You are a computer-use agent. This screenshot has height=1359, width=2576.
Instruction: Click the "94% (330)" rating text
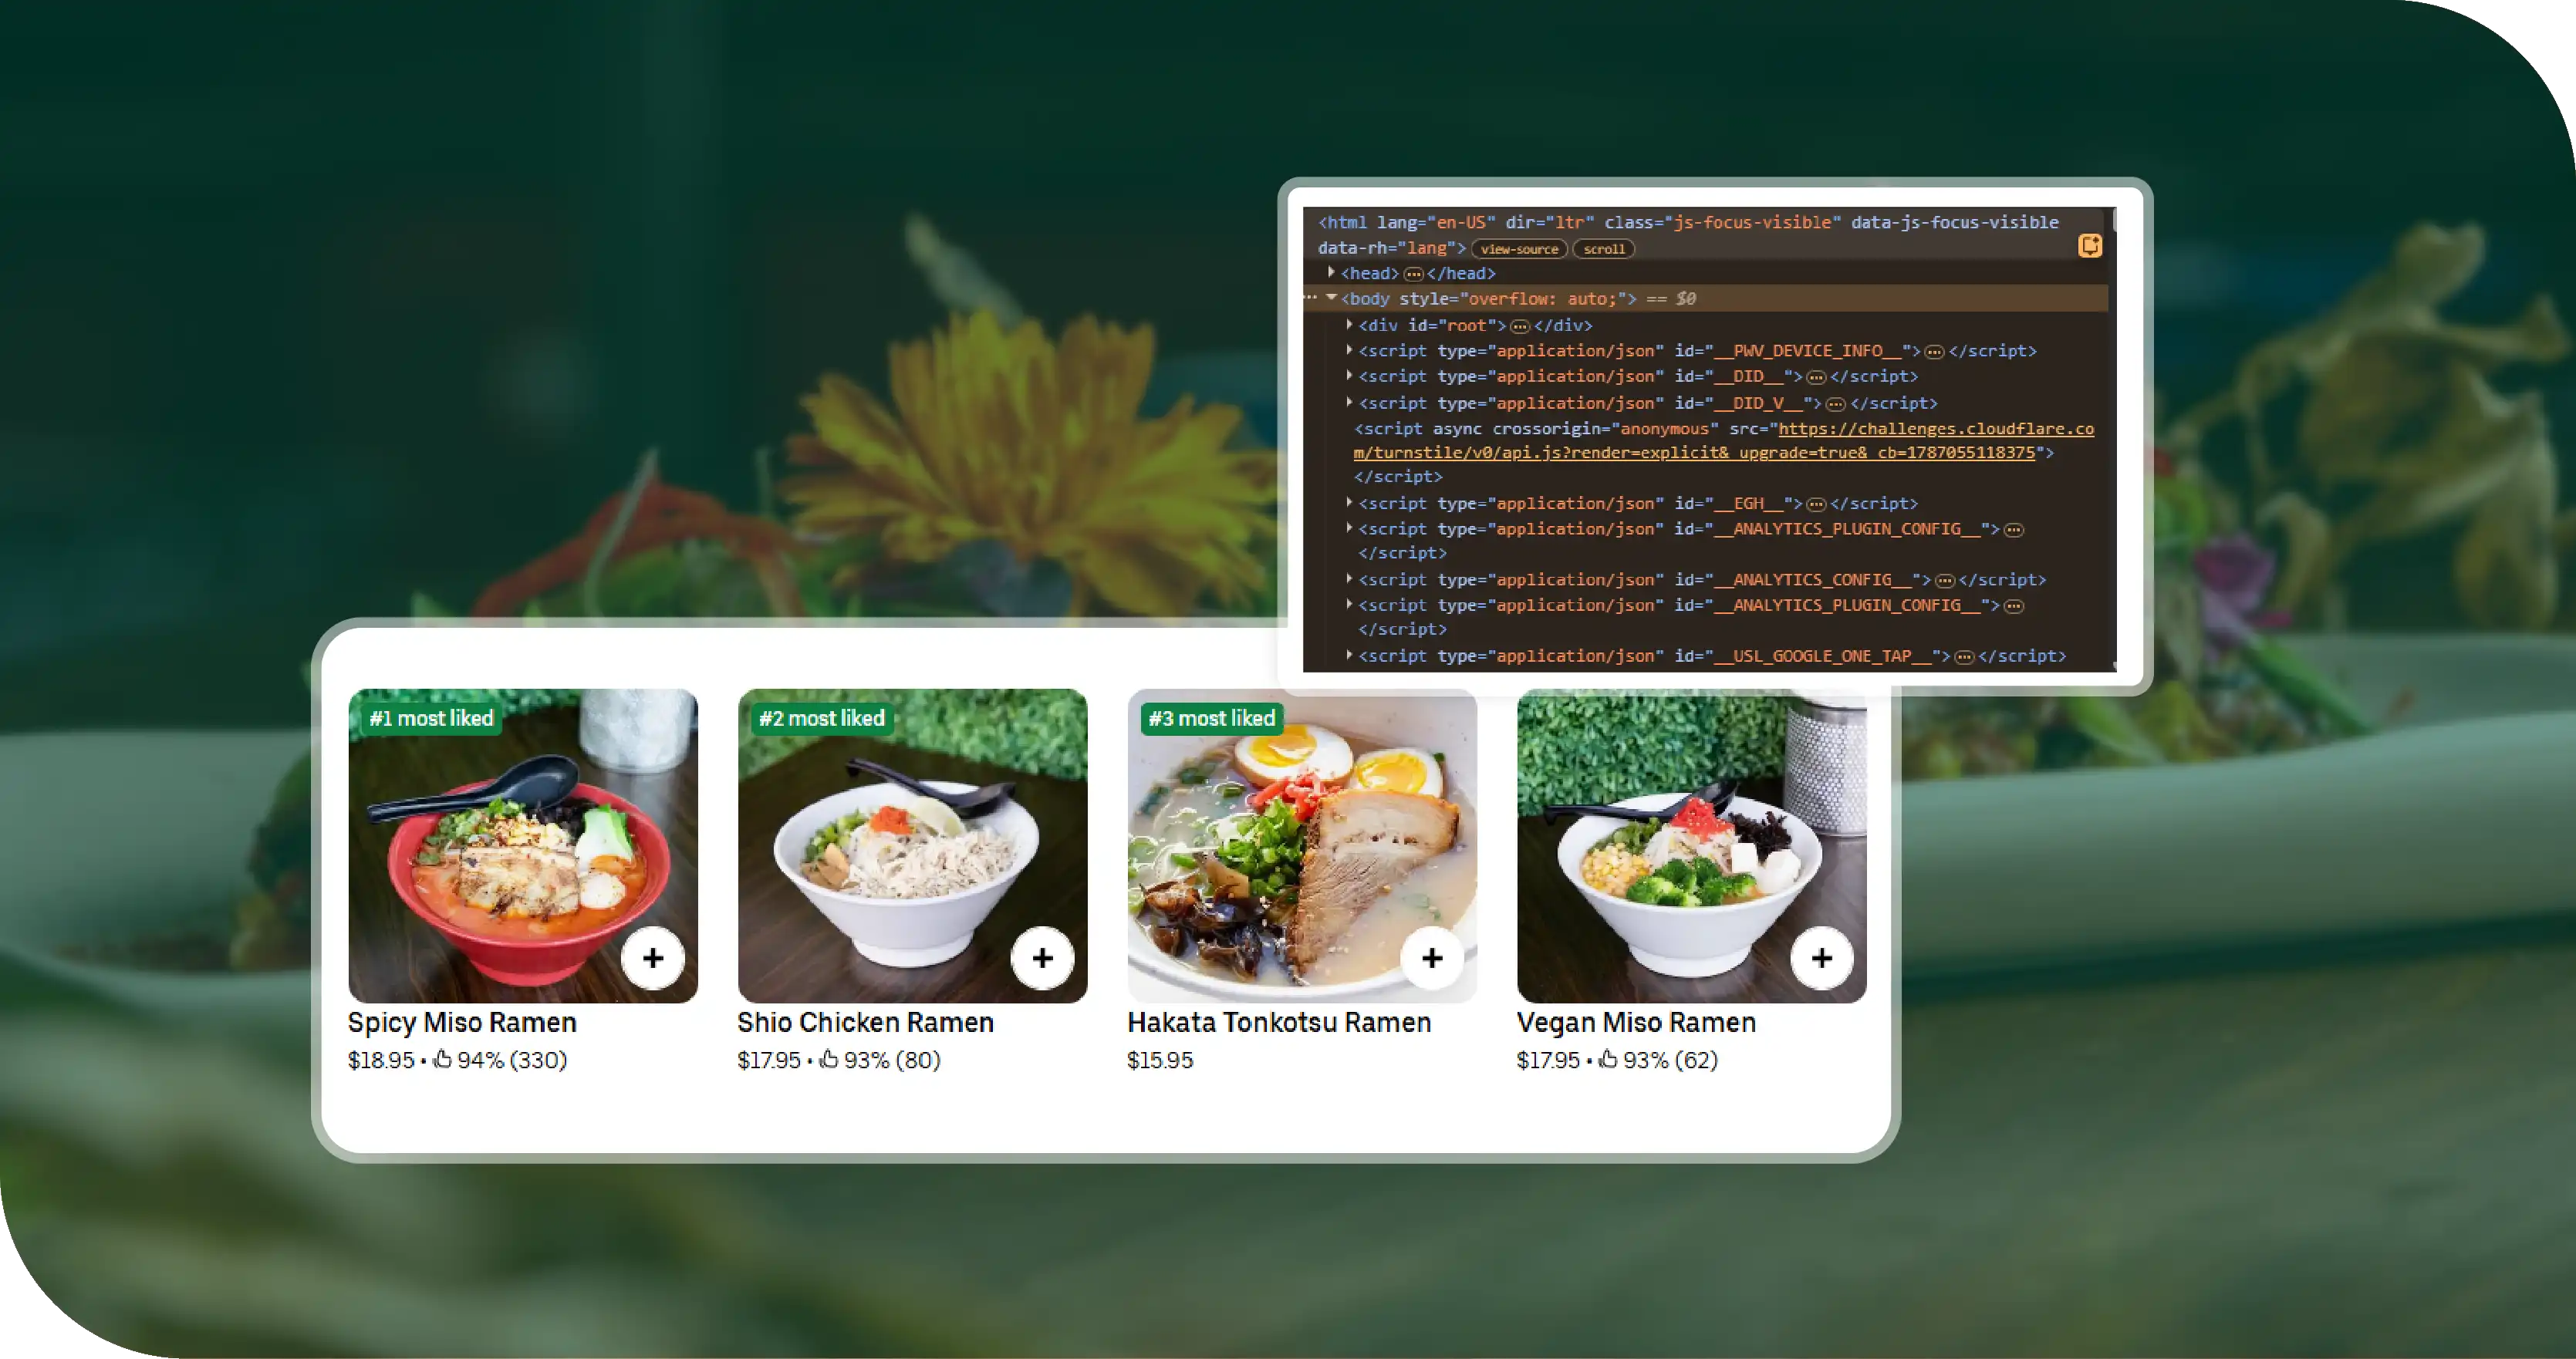point(512,1060)
